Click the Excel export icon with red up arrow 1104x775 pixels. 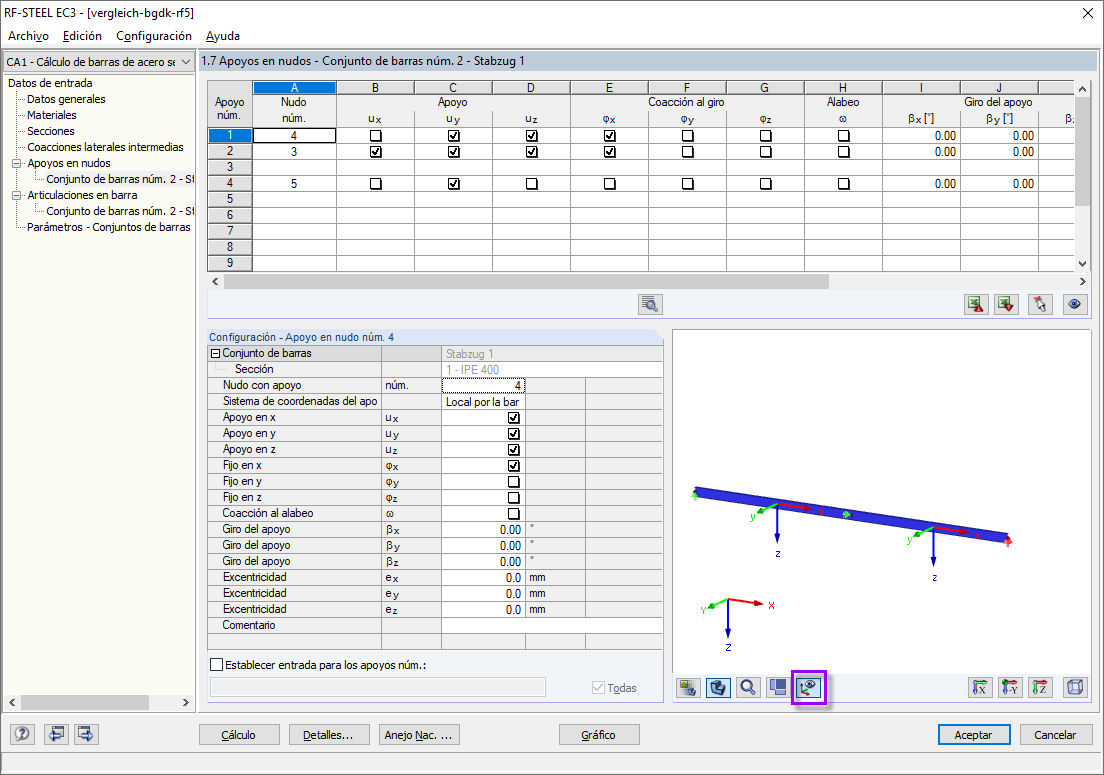976,304
